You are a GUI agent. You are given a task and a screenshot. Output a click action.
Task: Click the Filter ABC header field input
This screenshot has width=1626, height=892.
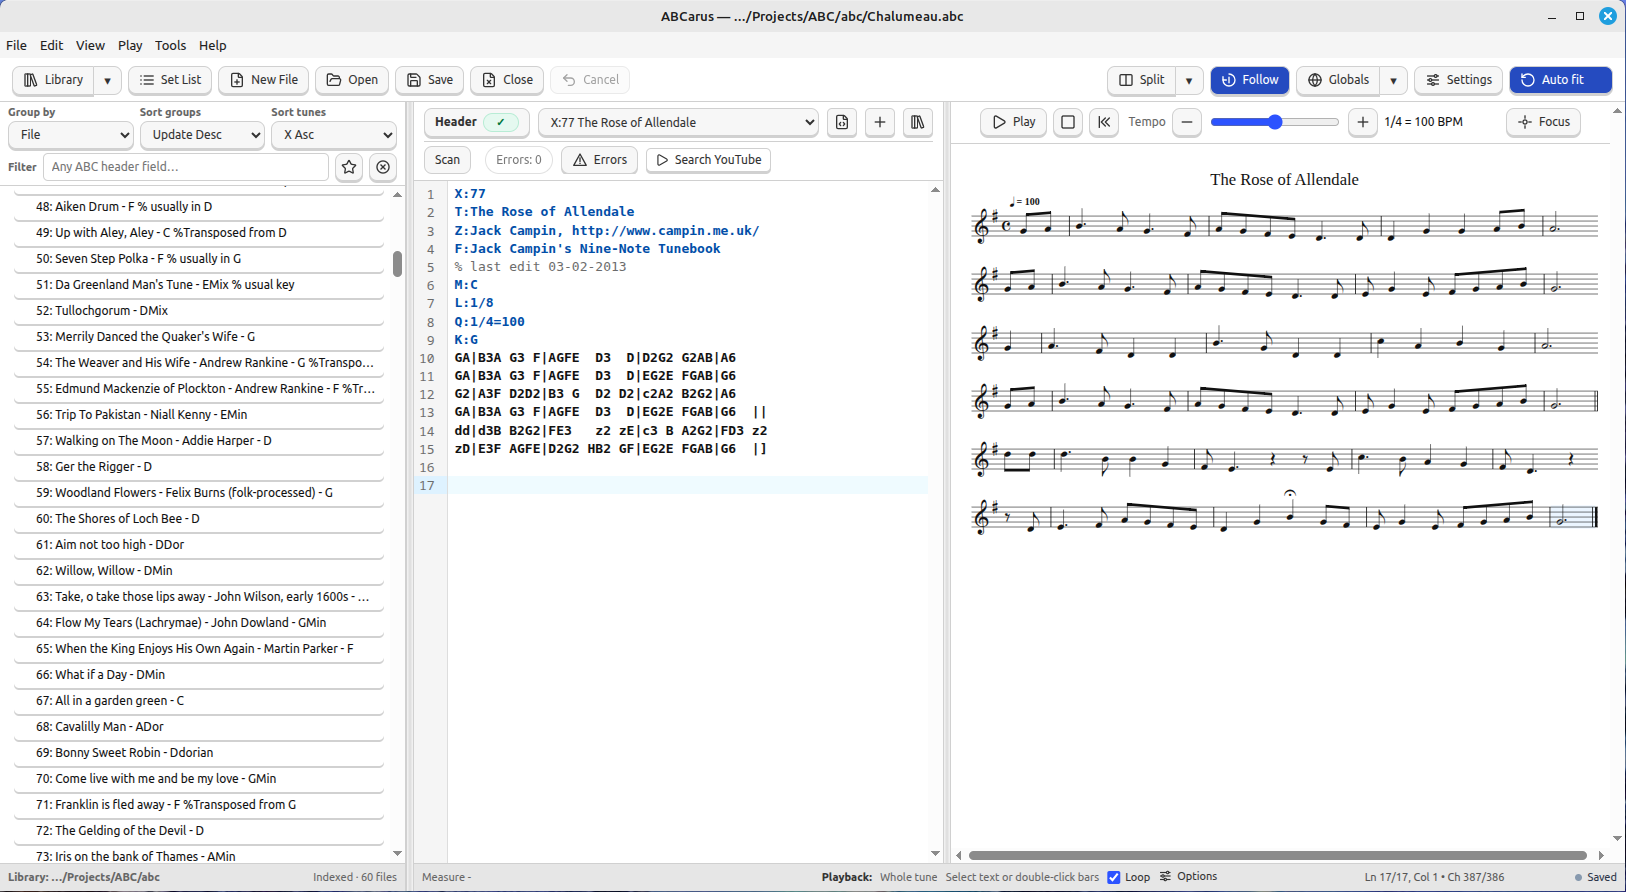[186, 167]
